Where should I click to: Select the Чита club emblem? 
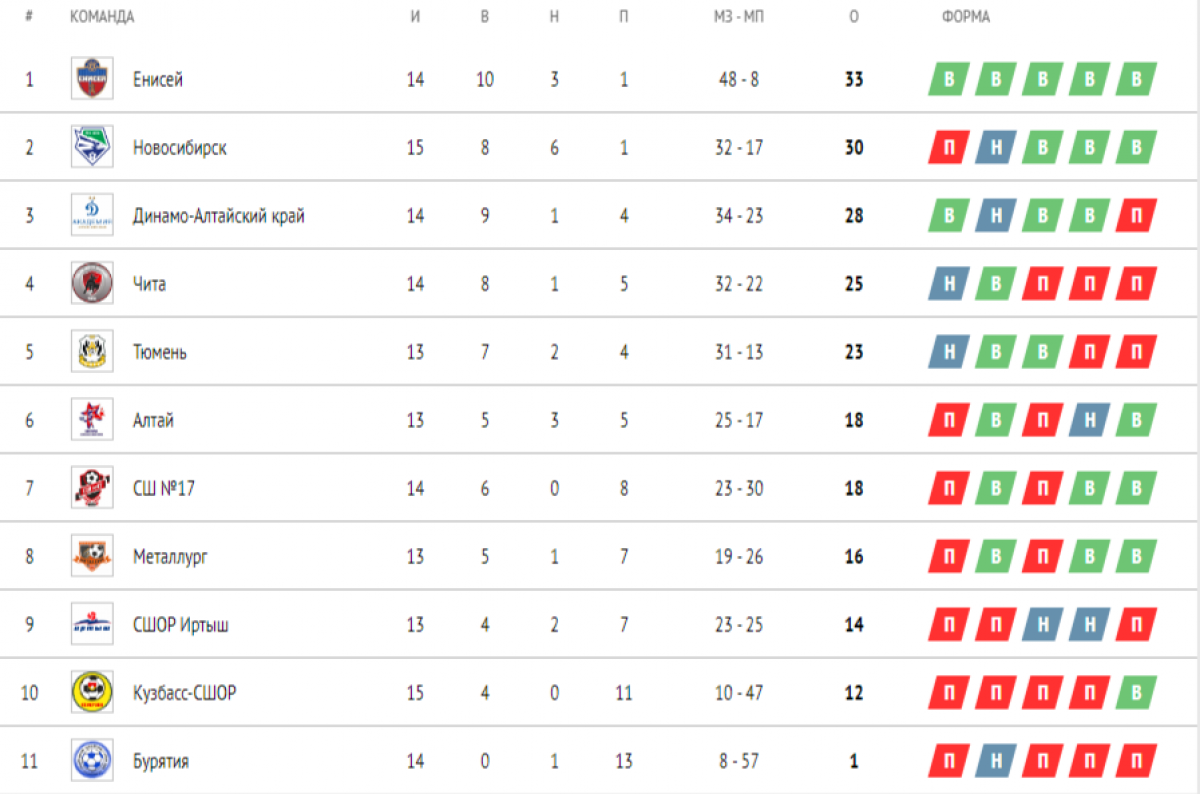pos(92,283)
